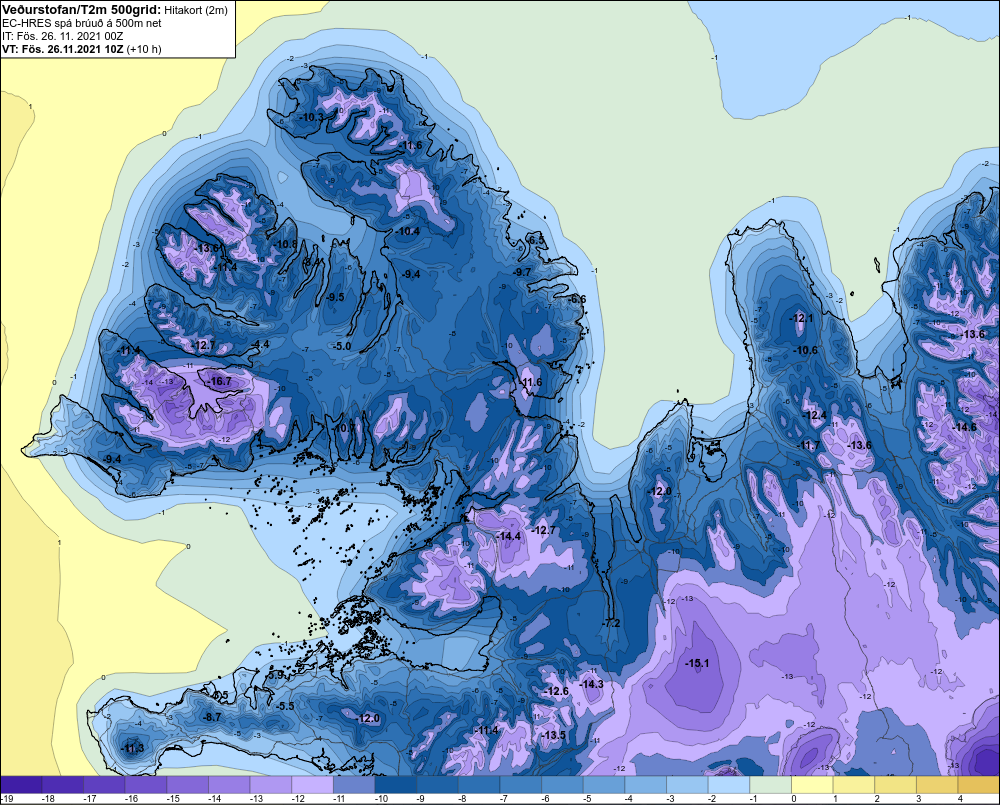
Task: Click the -10.4 temperature reading
Action: point(408,231)
